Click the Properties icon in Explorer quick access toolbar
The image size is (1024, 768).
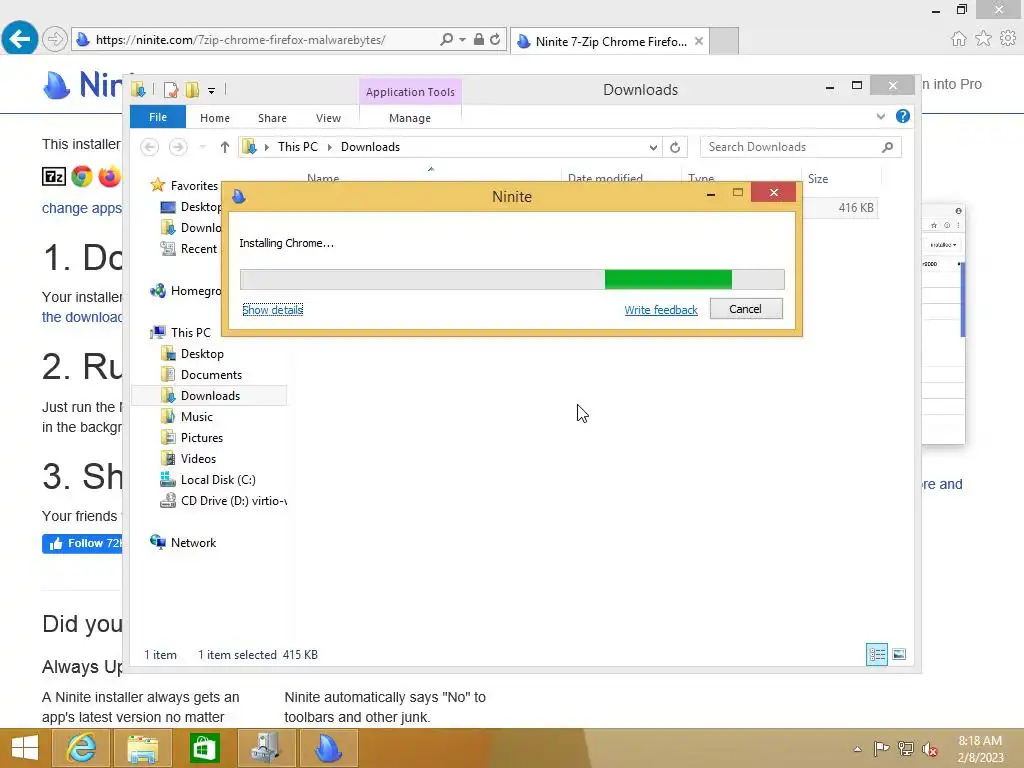click(171, 89)
